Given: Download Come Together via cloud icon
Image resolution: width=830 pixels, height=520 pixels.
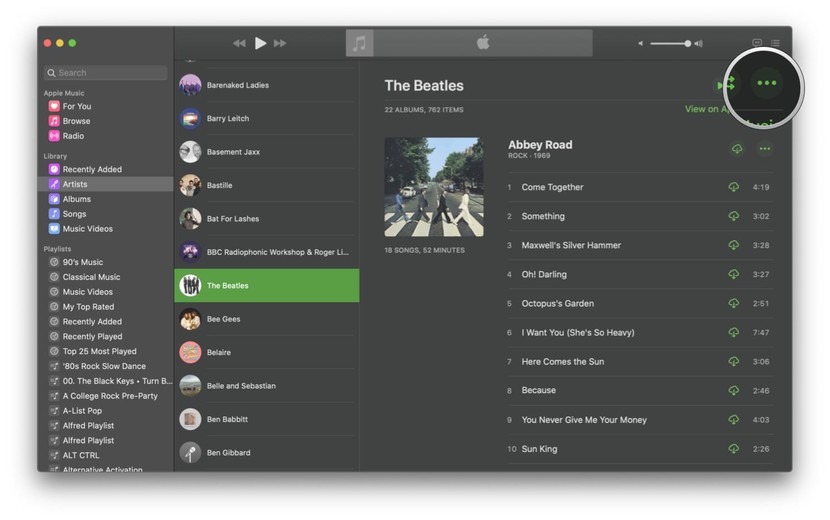Looking at the screenshot, I should pyautogui.click(x=733, y=187).
